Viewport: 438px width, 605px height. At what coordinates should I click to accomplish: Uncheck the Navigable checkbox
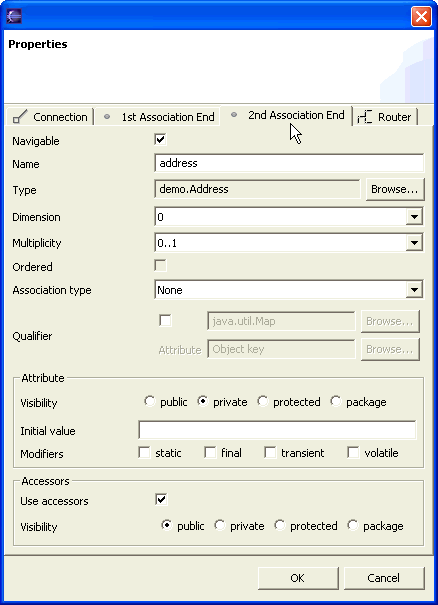(x=161, y=139)
